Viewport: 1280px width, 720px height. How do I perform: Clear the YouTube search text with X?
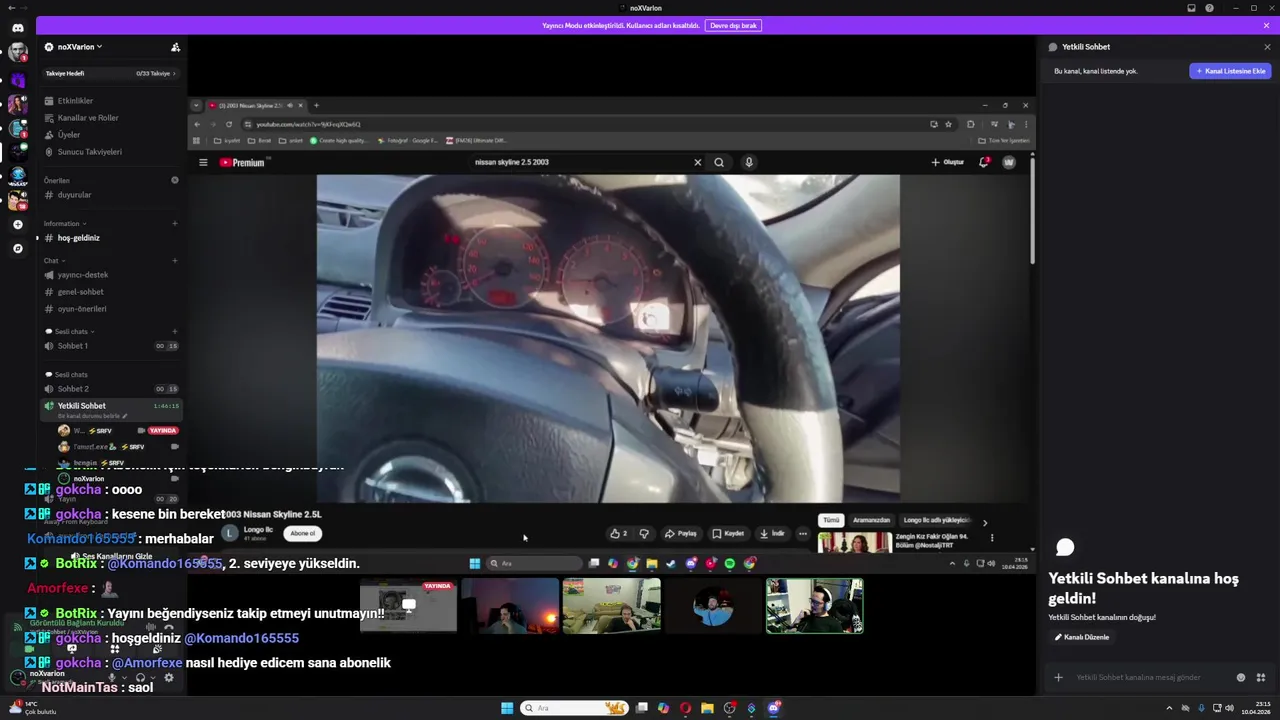[698, 162]
